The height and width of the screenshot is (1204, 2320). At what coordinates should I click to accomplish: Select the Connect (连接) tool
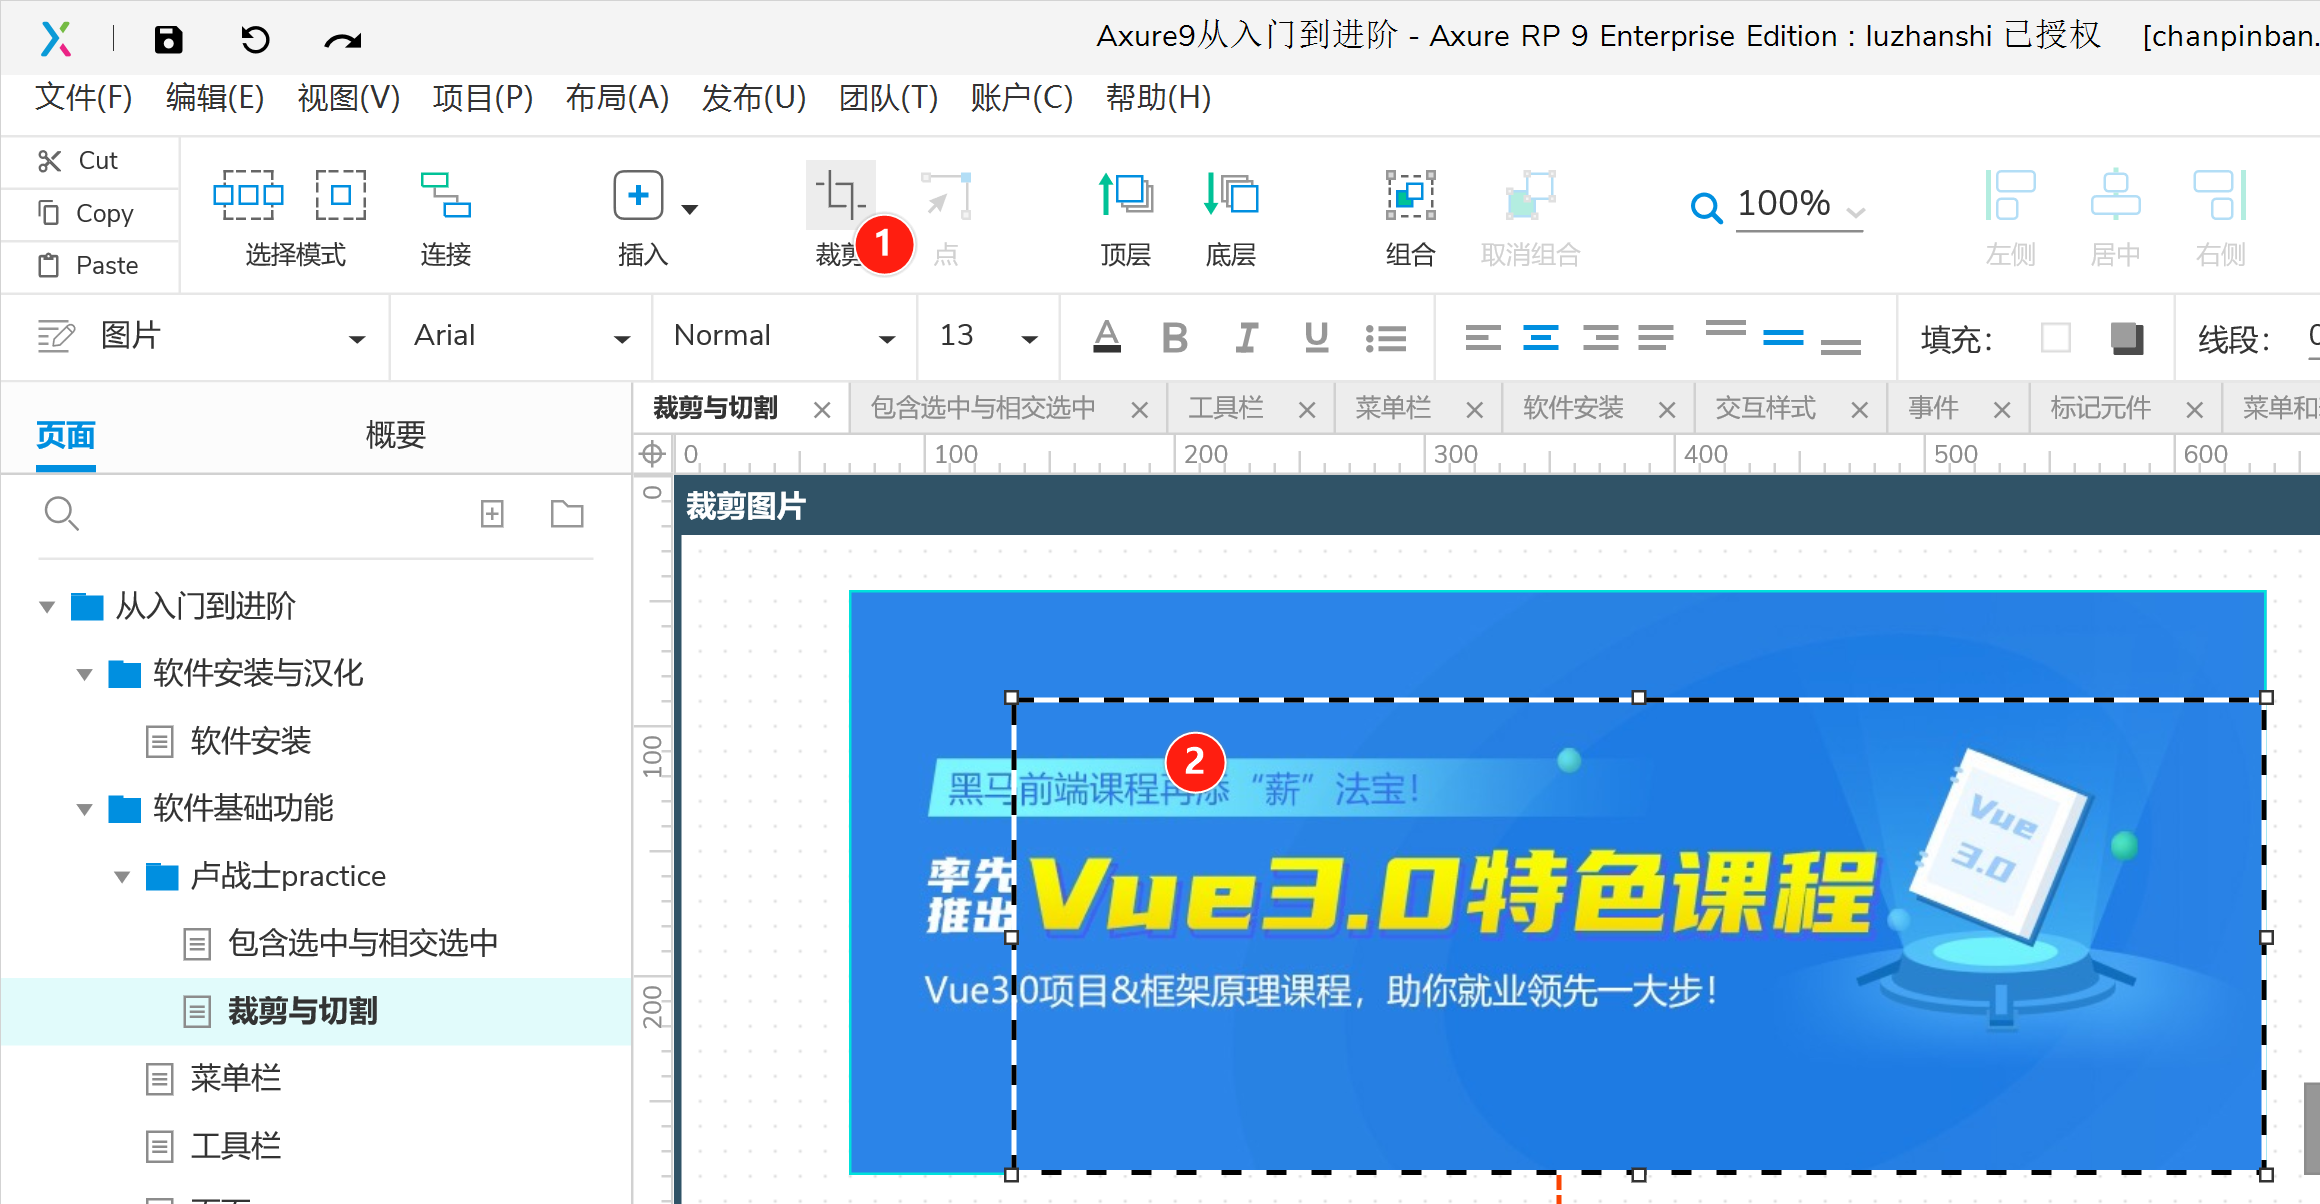pyautogui.click(x=445, y=196)
